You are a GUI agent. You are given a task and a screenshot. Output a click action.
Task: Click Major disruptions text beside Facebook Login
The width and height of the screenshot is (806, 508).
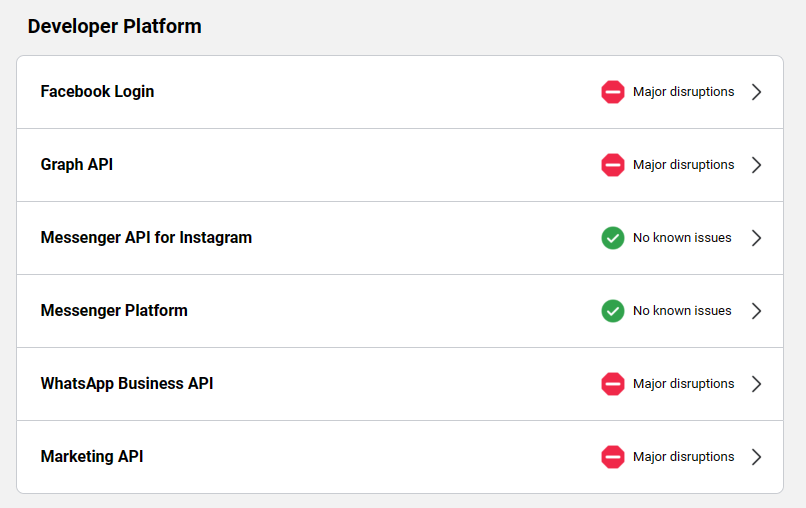[683, 92]
